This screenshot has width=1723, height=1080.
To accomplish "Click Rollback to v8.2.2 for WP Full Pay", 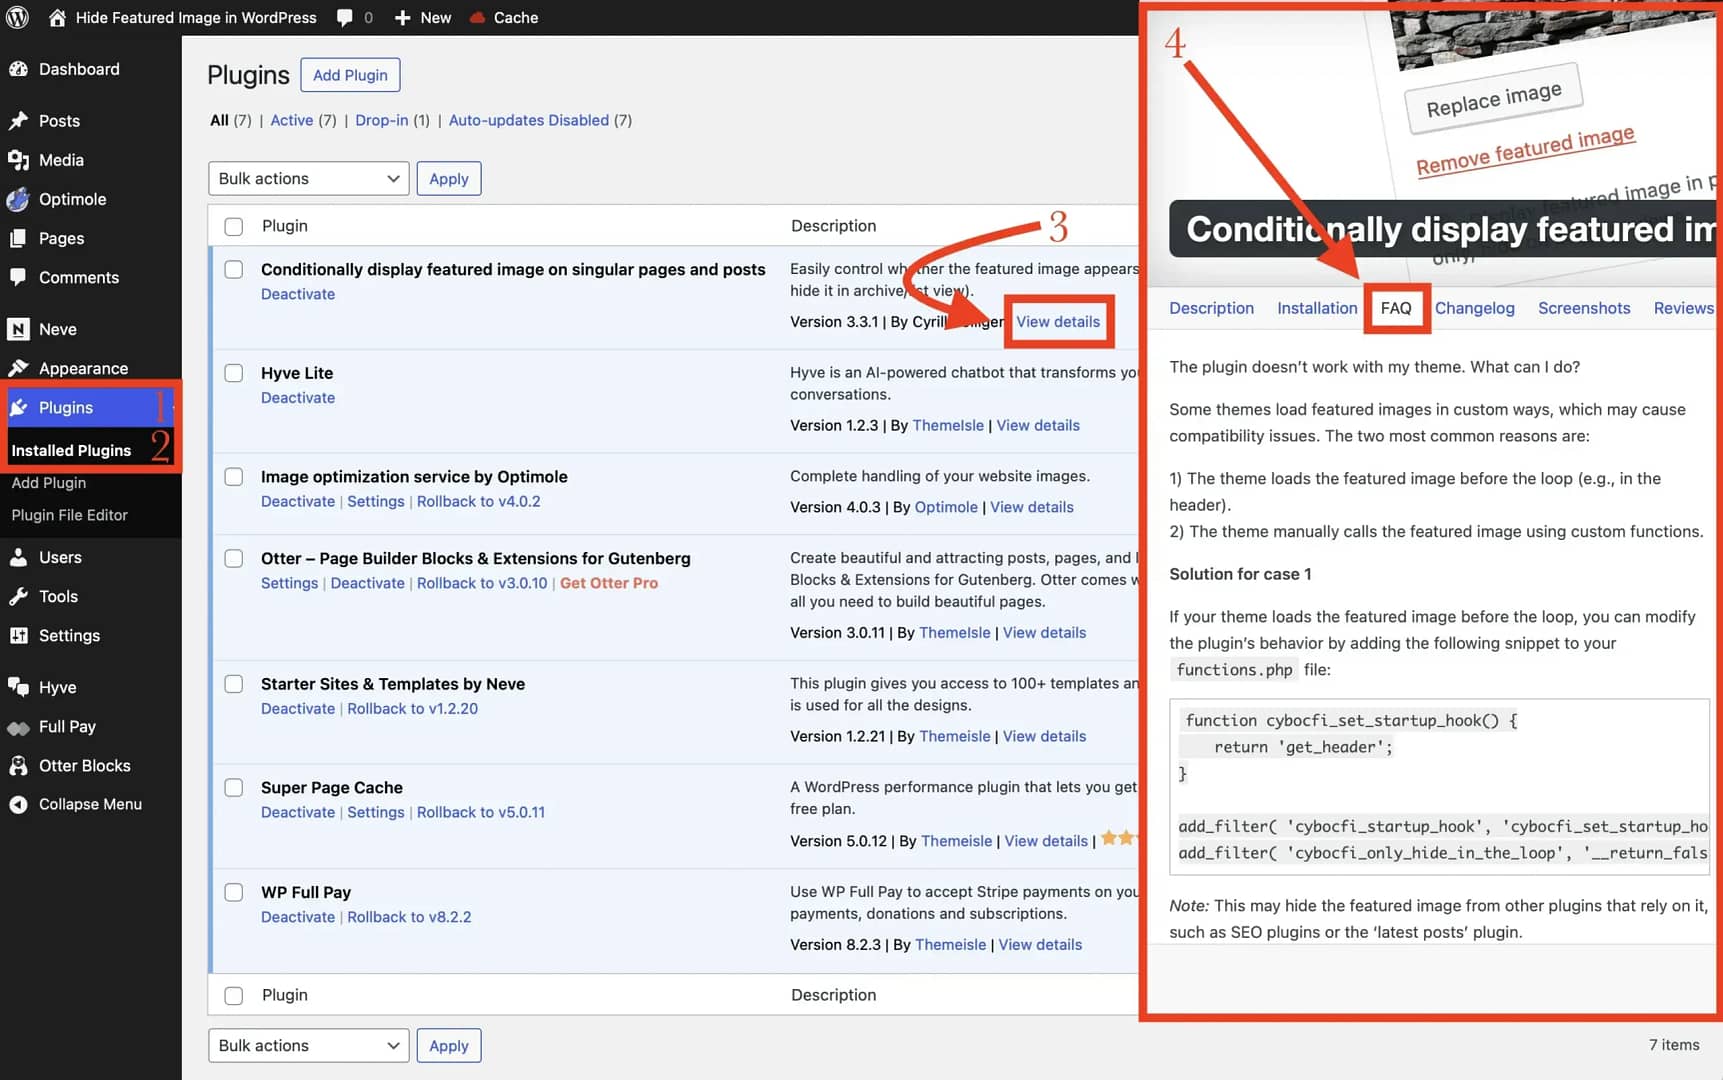I will 409,917.
